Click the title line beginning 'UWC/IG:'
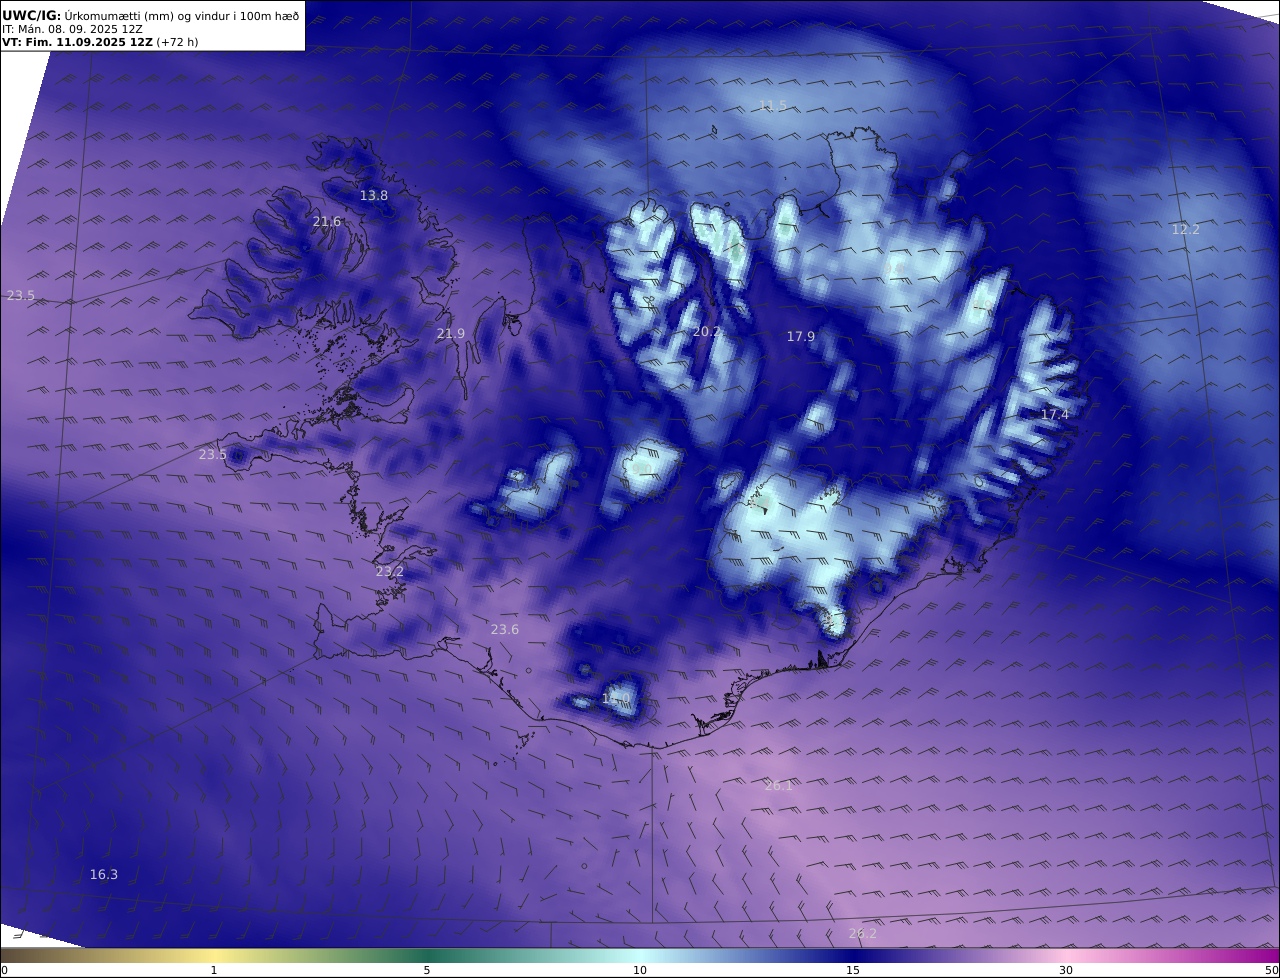The width and height of the screenshot is (1280, 978). coord(151,15)
